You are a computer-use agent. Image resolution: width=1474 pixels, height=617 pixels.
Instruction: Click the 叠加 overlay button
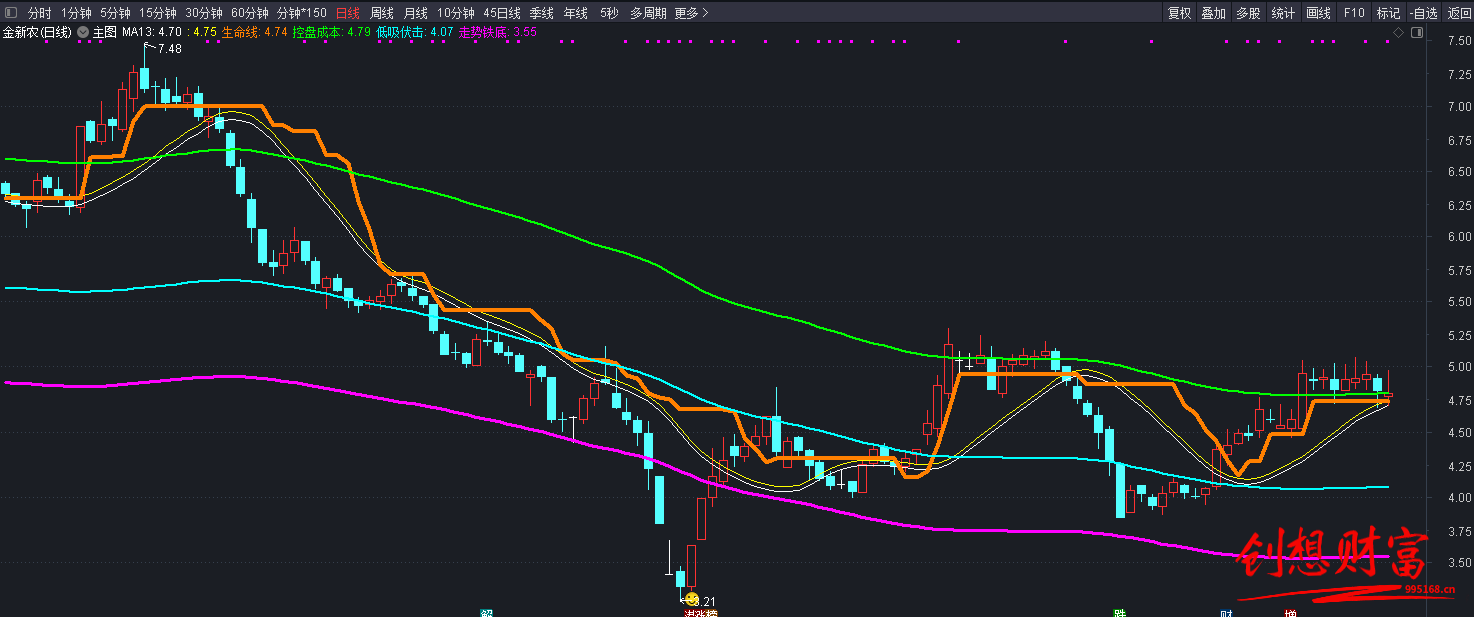click(x=1214, y=13)
